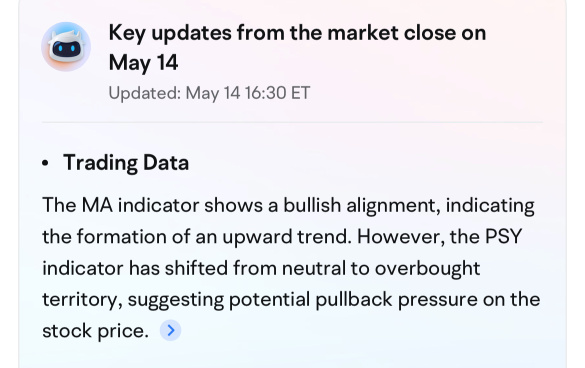
Task: Click the "Trading Data" section heading
Action: tap(126, 163)
